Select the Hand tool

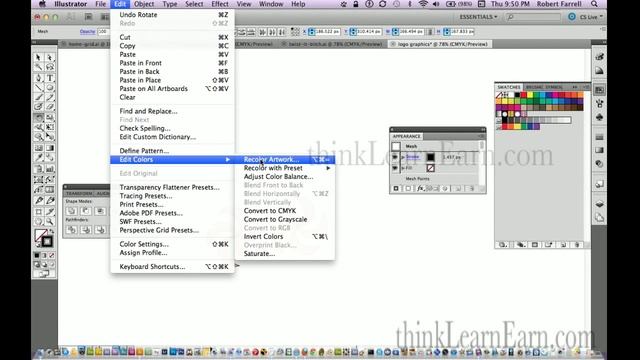coord(38,222)
